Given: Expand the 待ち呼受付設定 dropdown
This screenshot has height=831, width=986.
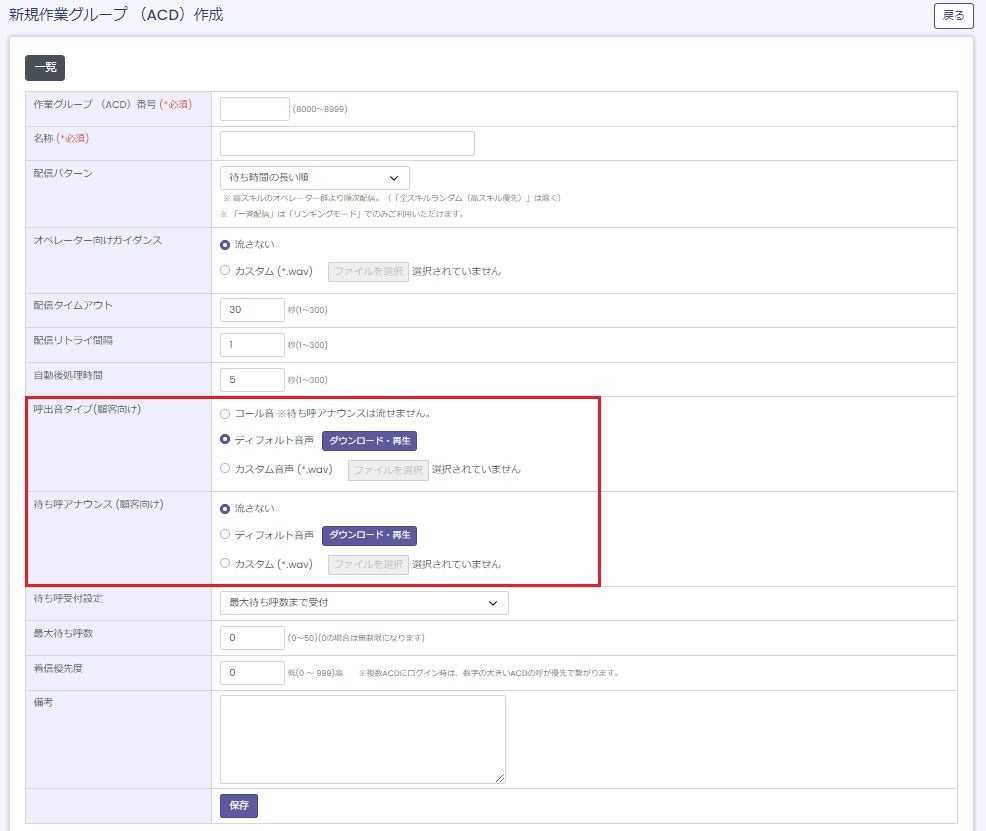Looking at the screenshot, I should click(364, 603).
